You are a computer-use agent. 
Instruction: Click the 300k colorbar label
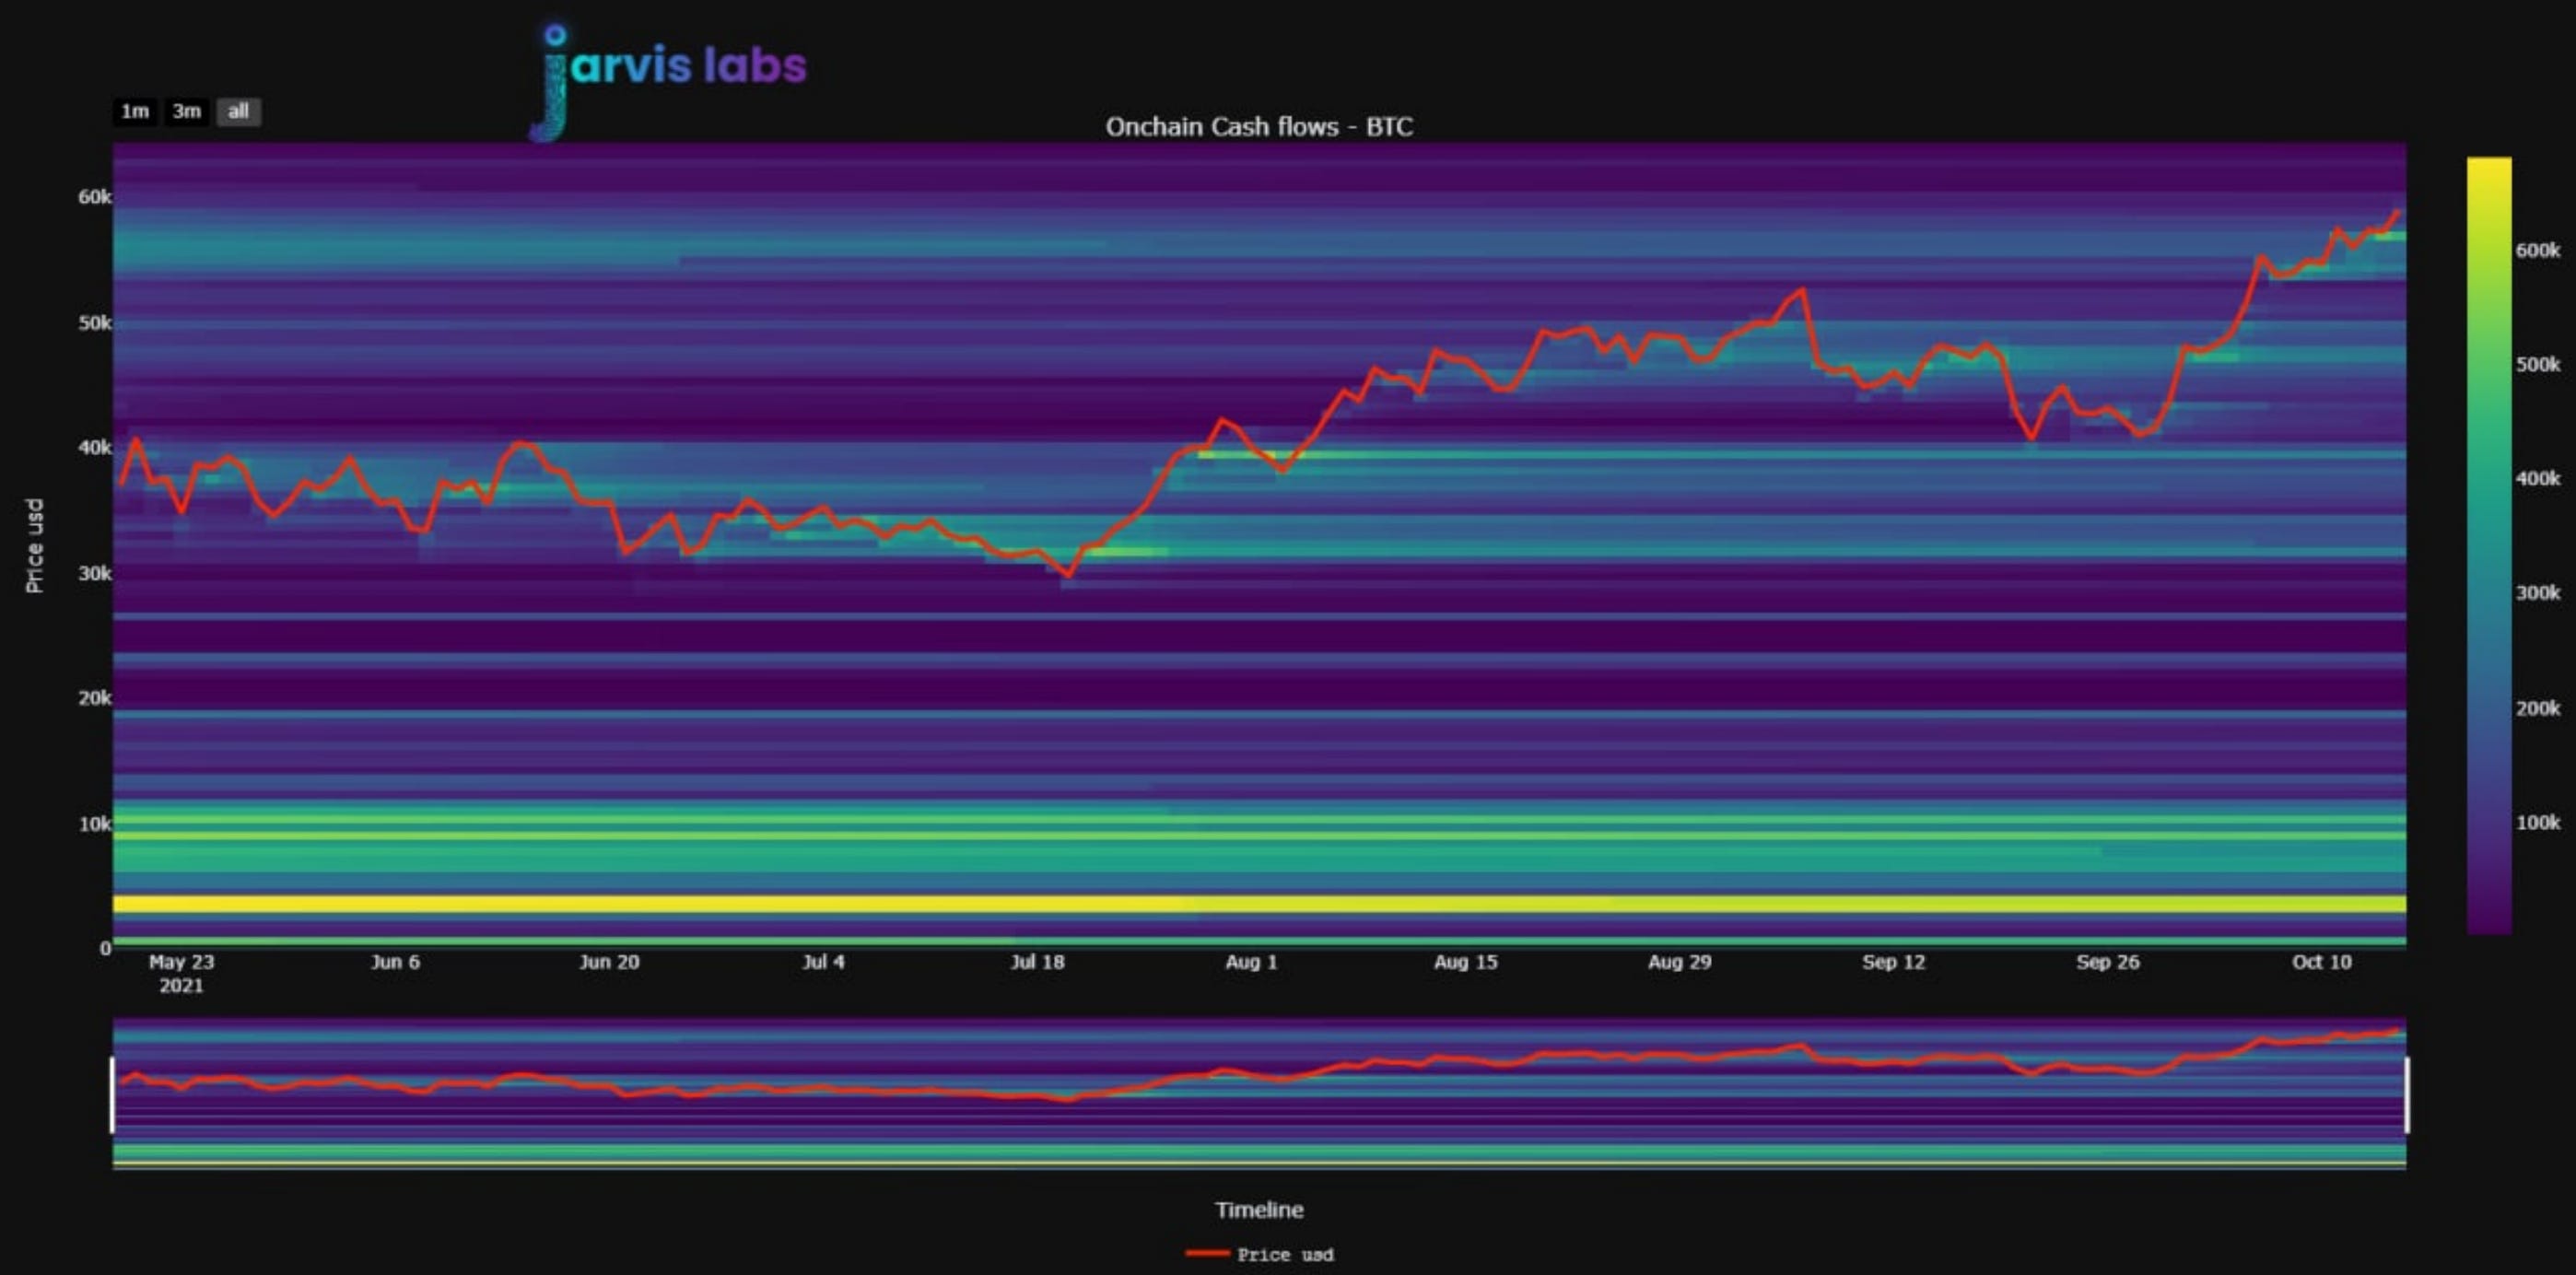[2537, 593]
